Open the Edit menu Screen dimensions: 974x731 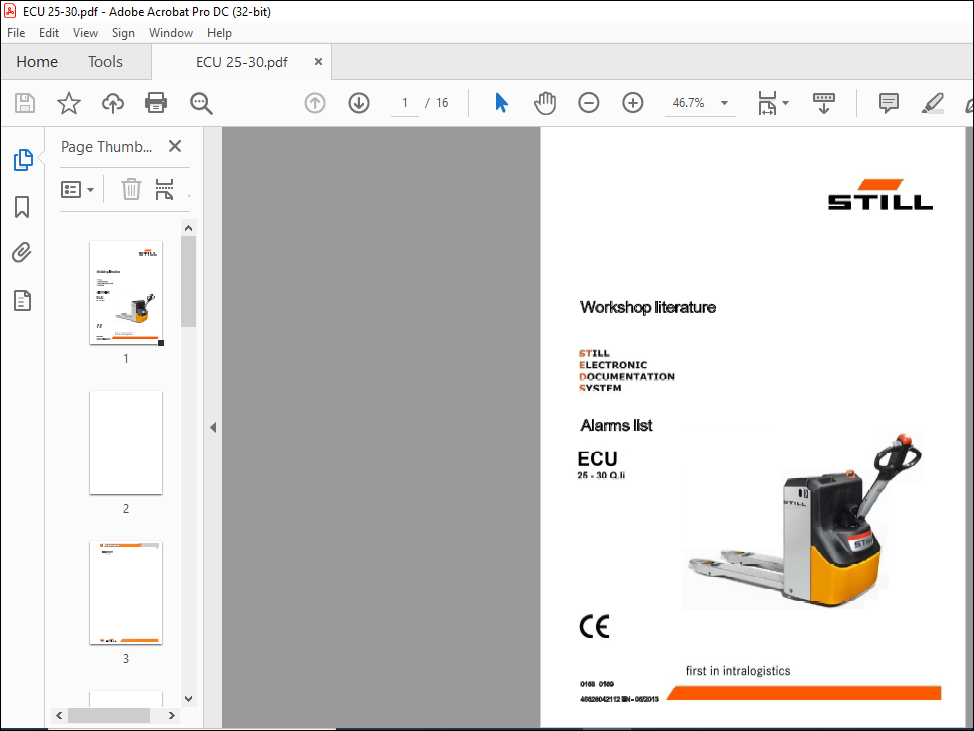(x=48, y=33)
